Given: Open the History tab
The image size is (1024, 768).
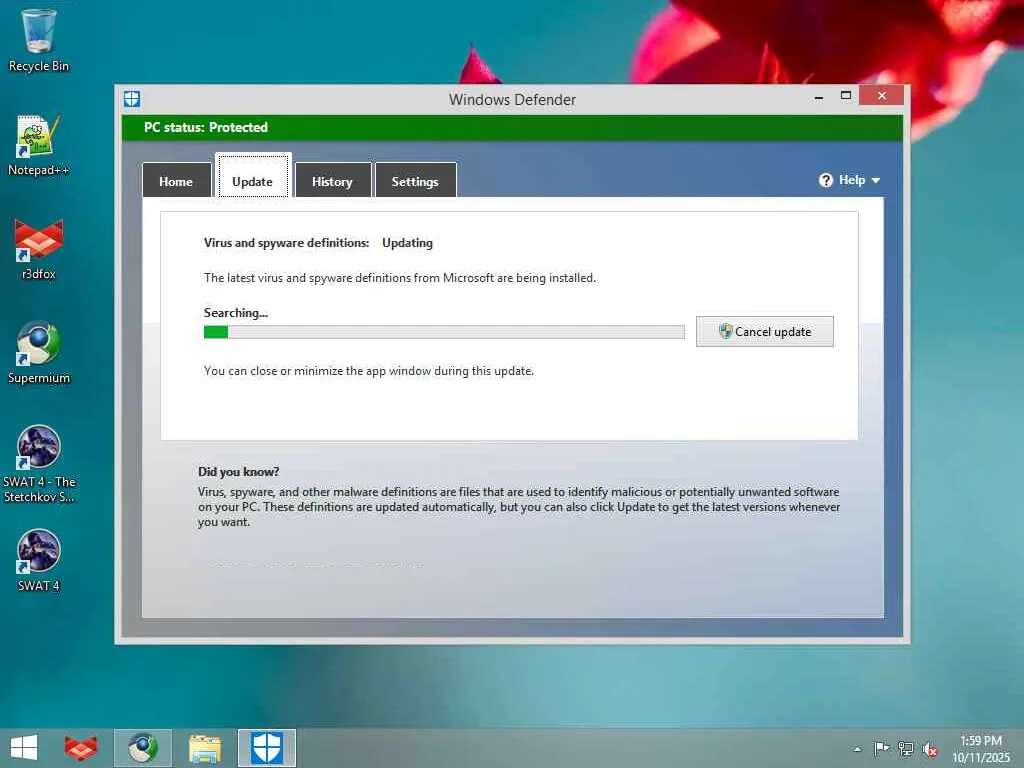Looking at the screenshot, I should tap(332, 180).
